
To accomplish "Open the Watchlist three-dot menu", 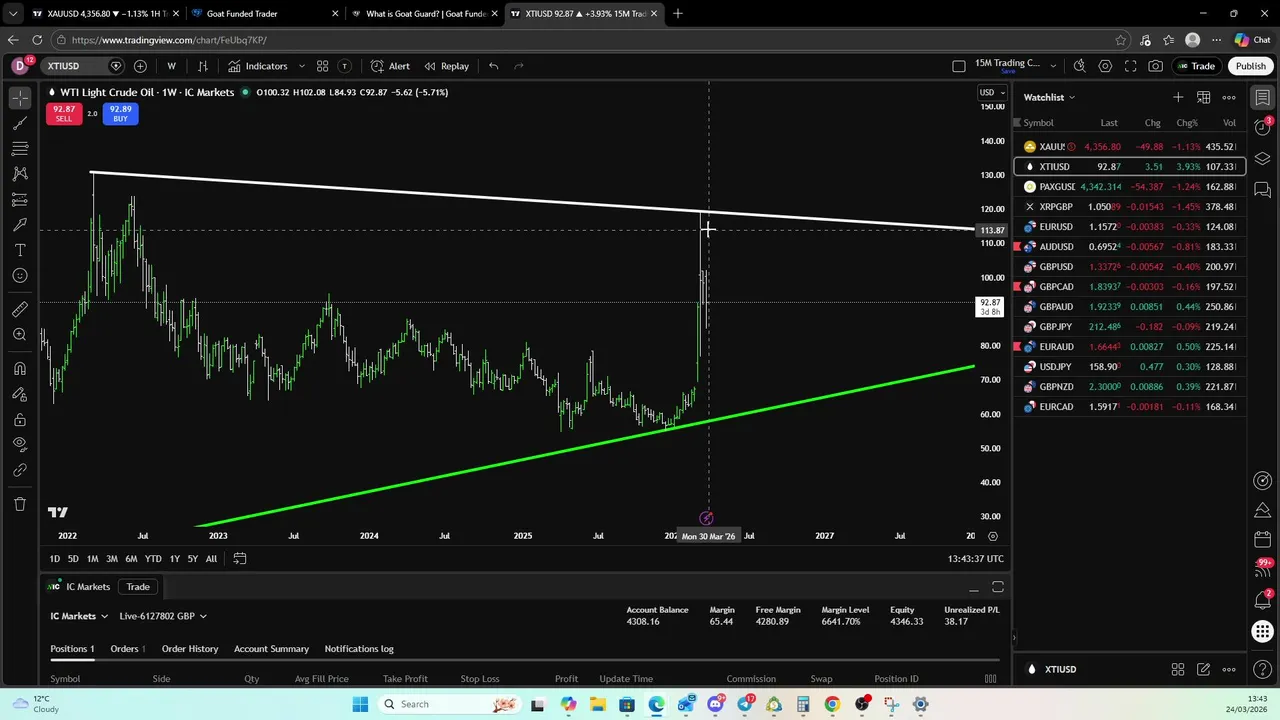I will pos(1229,97).
